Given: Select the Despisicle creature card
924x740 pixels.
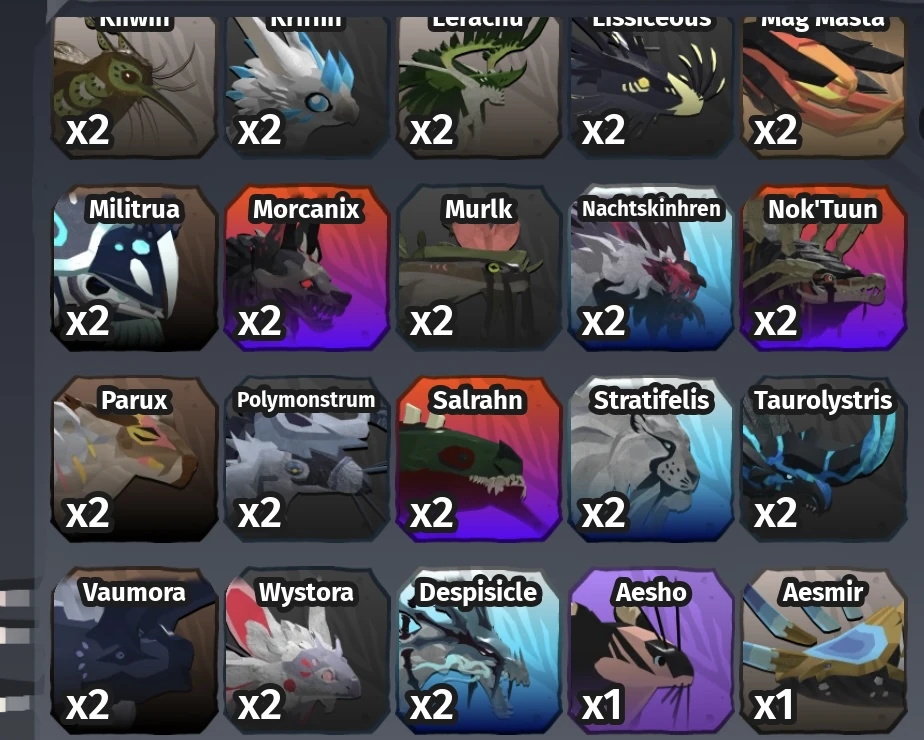Looking at the screenshot, I should click(x=478, y=650).
